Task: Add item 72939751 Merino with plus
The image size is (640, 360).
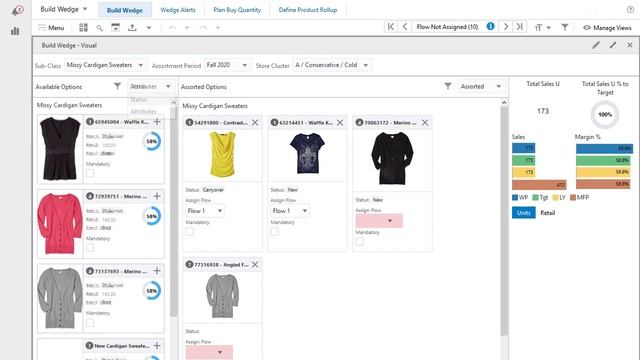Action: (x=157, y=196)
